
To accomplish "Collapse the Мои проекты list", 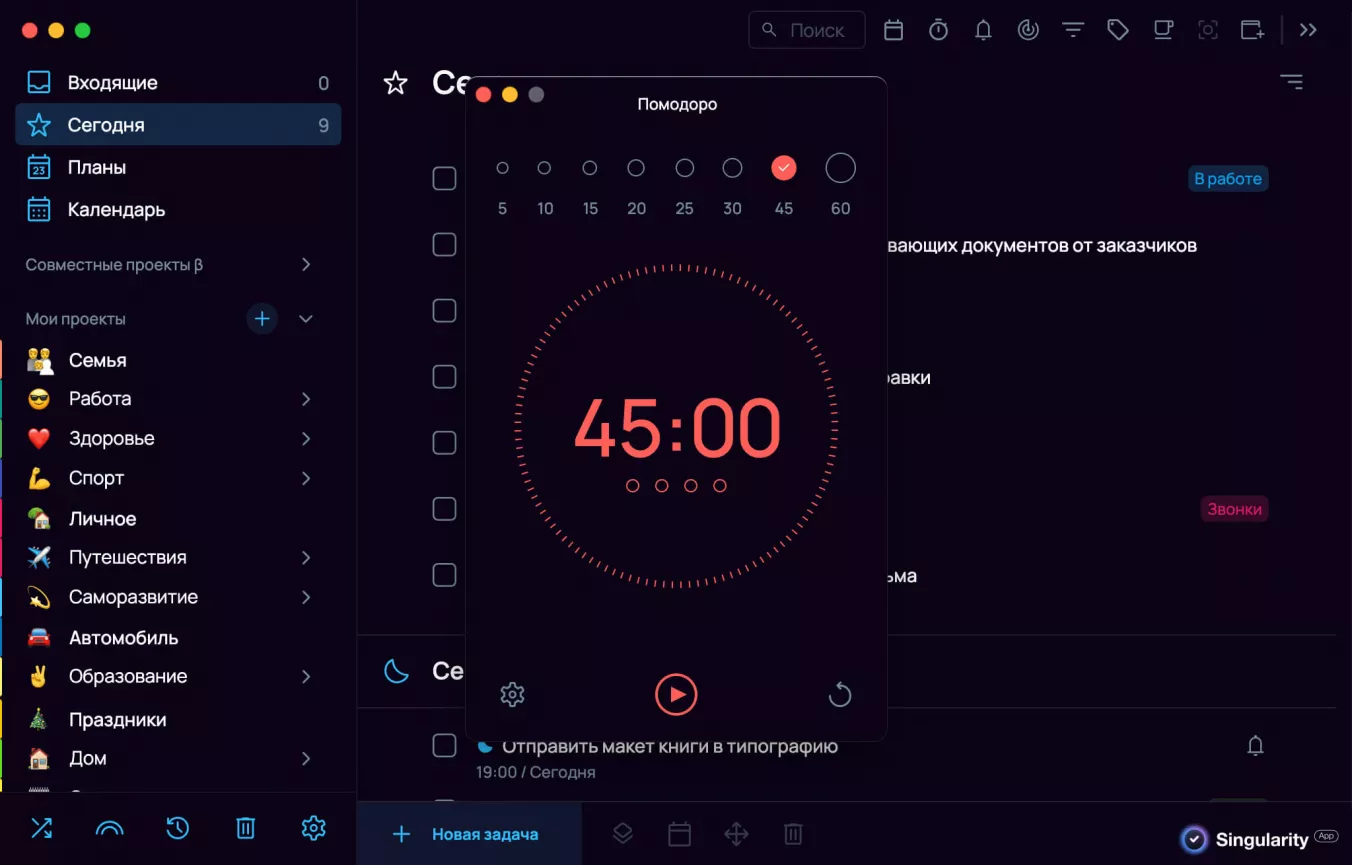I will pyautogui.click(x=306, y=319).
